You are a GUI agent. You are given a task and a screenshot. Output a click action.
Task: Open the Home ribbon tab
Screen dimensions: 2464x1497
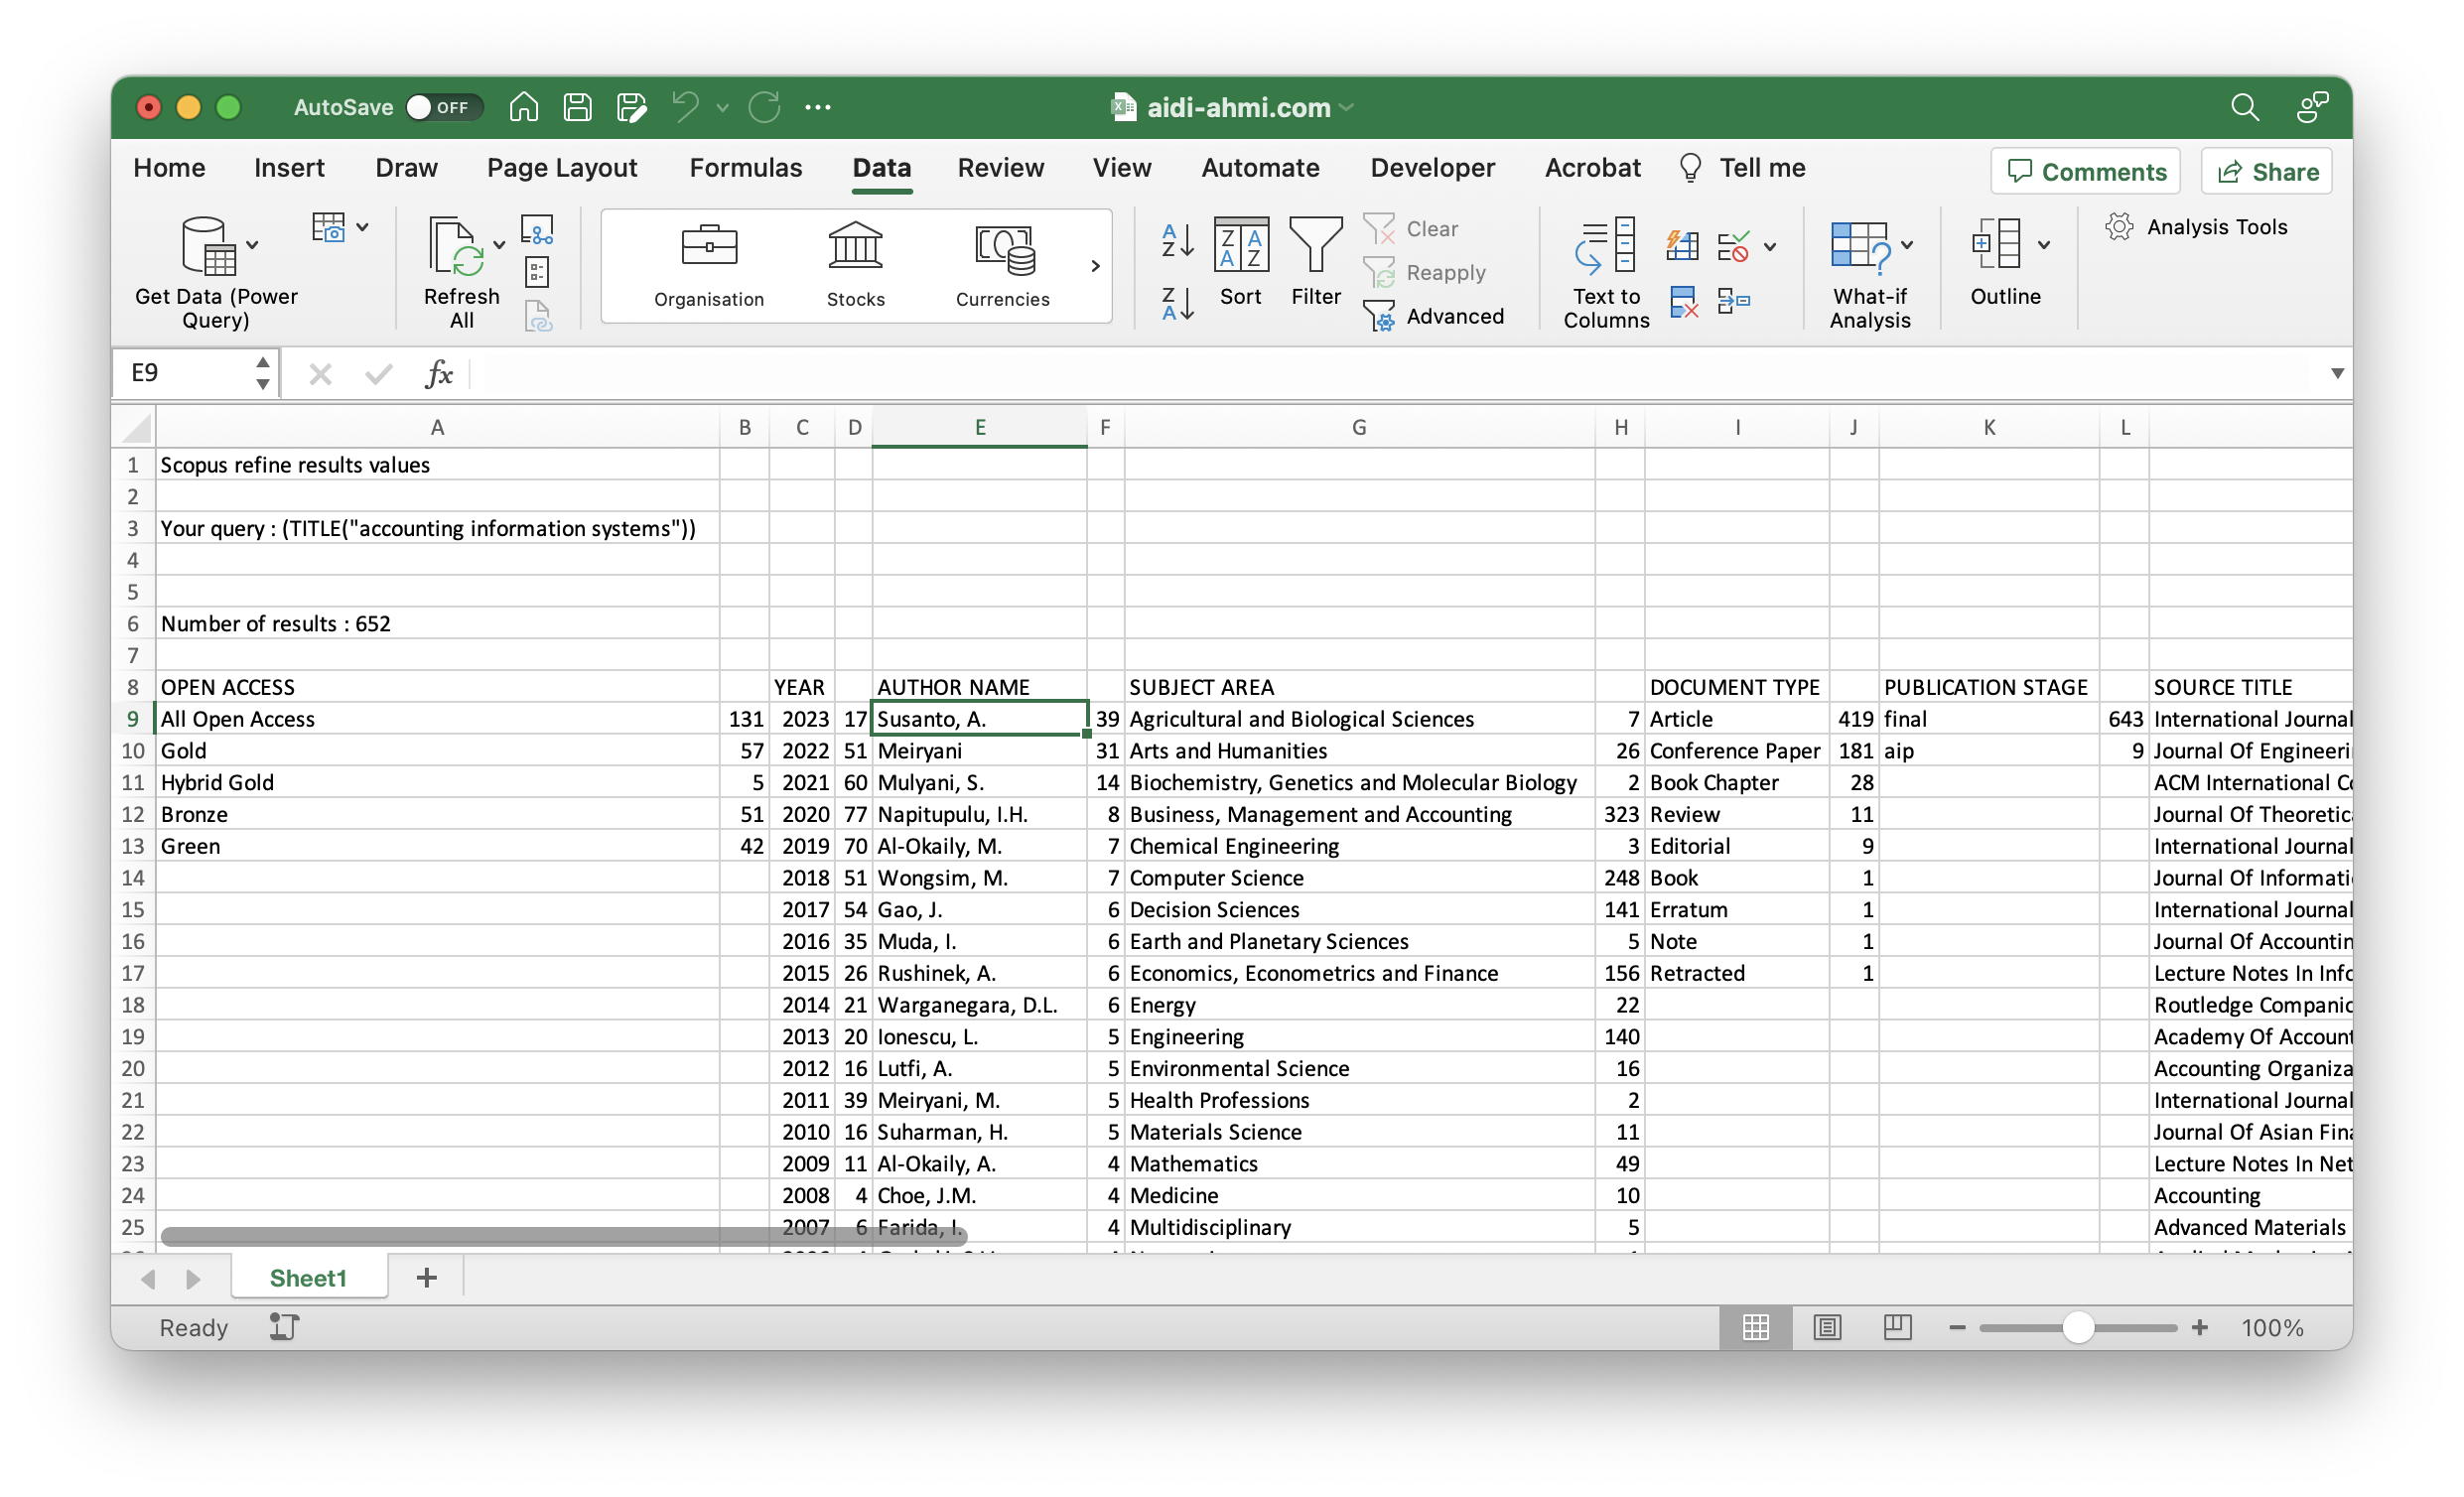point(169,168)
